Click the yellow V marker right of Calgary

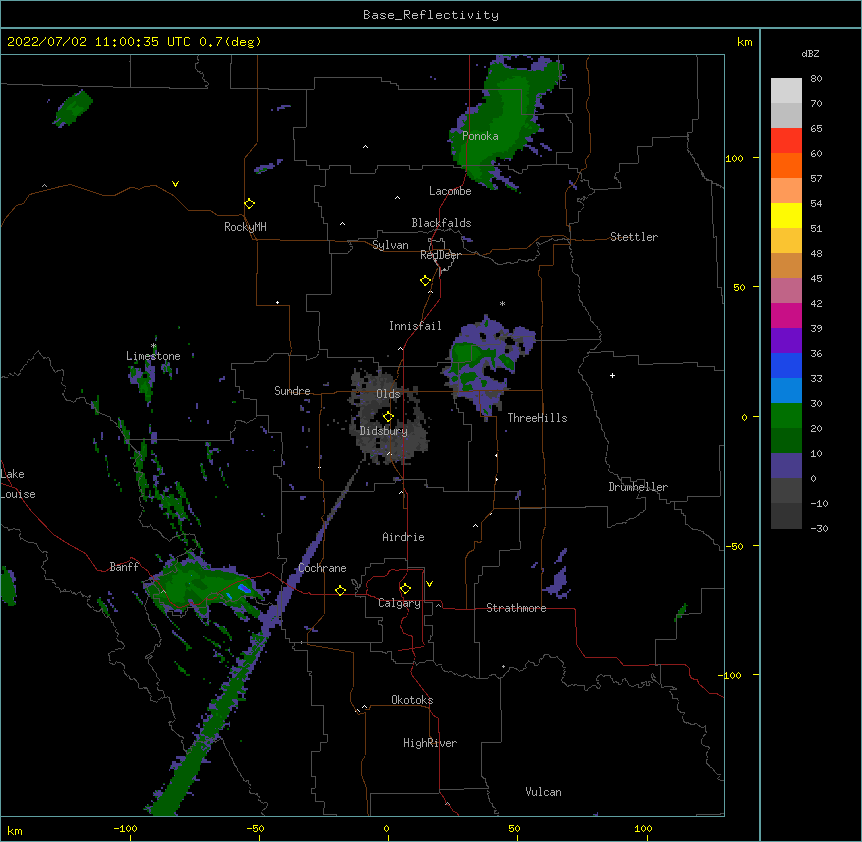[x=429, y=584]
